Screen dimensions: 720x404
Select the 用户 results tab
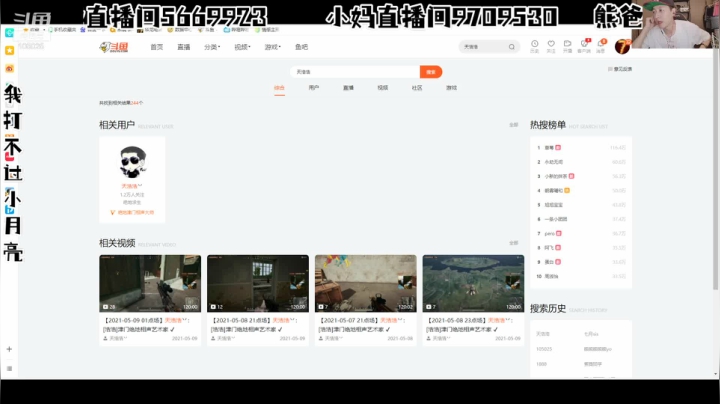click(x=314, y=88)
